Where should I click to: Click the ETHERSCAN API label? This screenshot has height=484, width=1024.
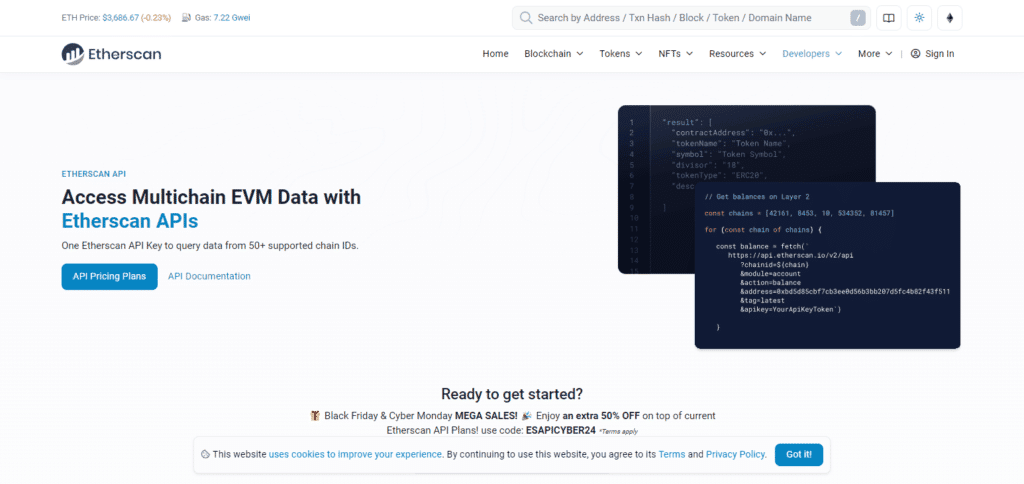point(94,174)
